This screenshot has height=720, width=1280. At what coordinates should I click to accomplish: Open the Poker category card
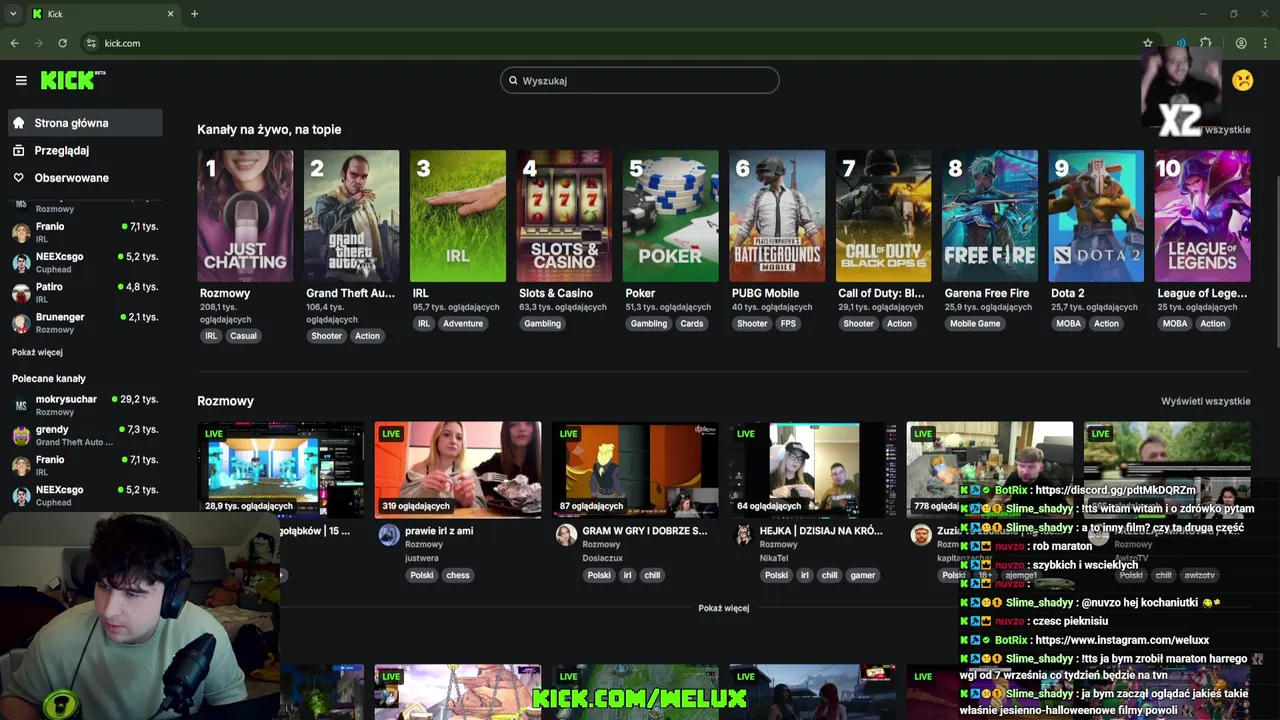[670, 216]
